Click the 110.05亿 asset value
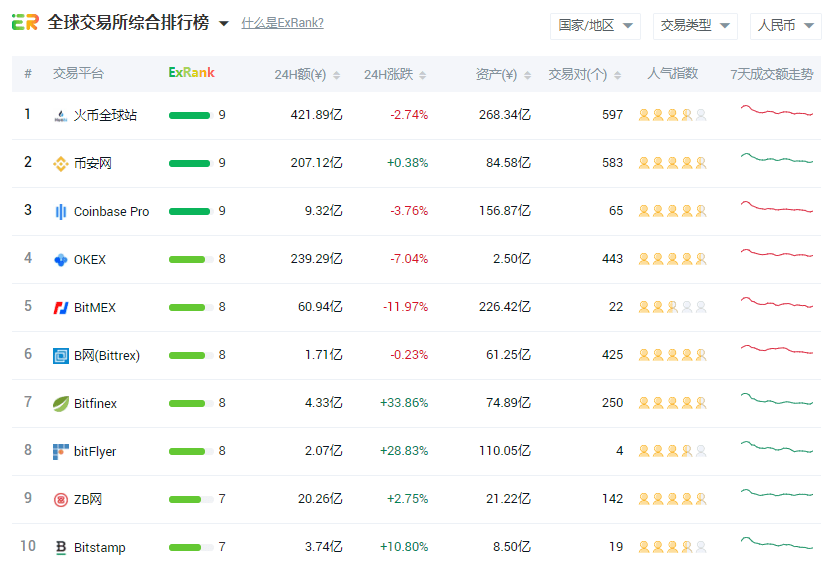 pos(505,451)
